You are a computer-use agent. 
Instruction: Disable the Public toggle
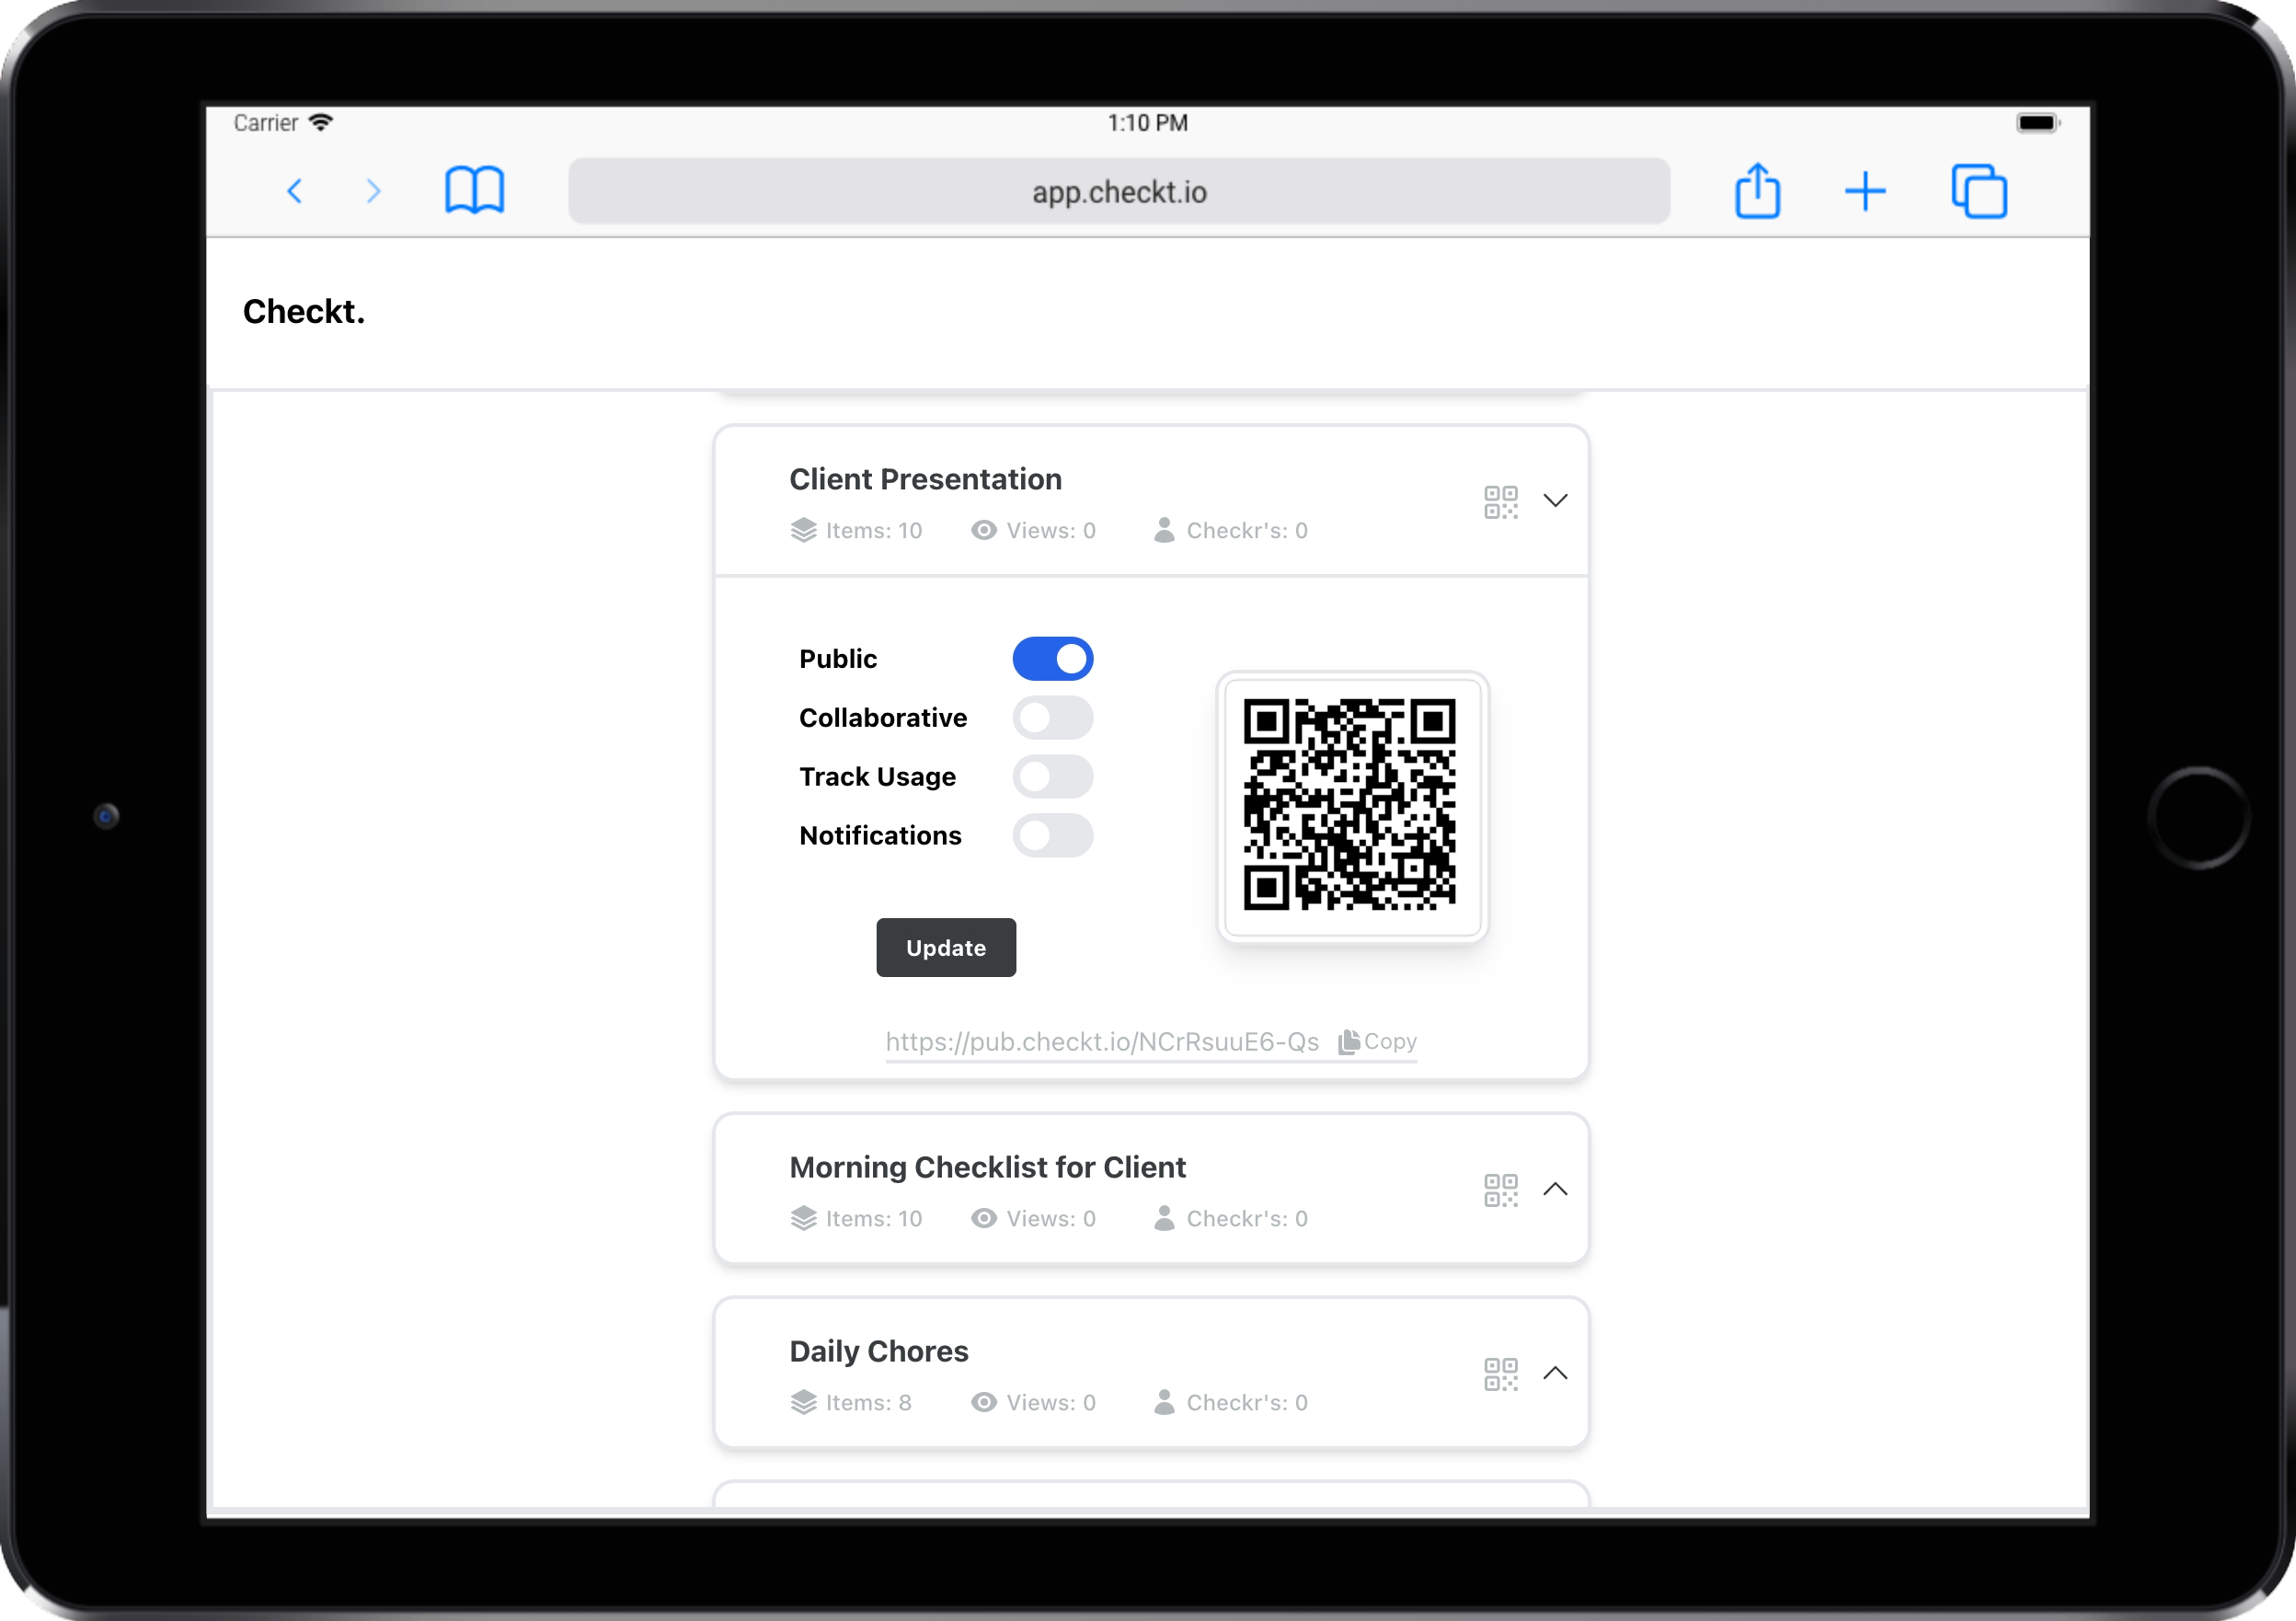coord(1052,659)
